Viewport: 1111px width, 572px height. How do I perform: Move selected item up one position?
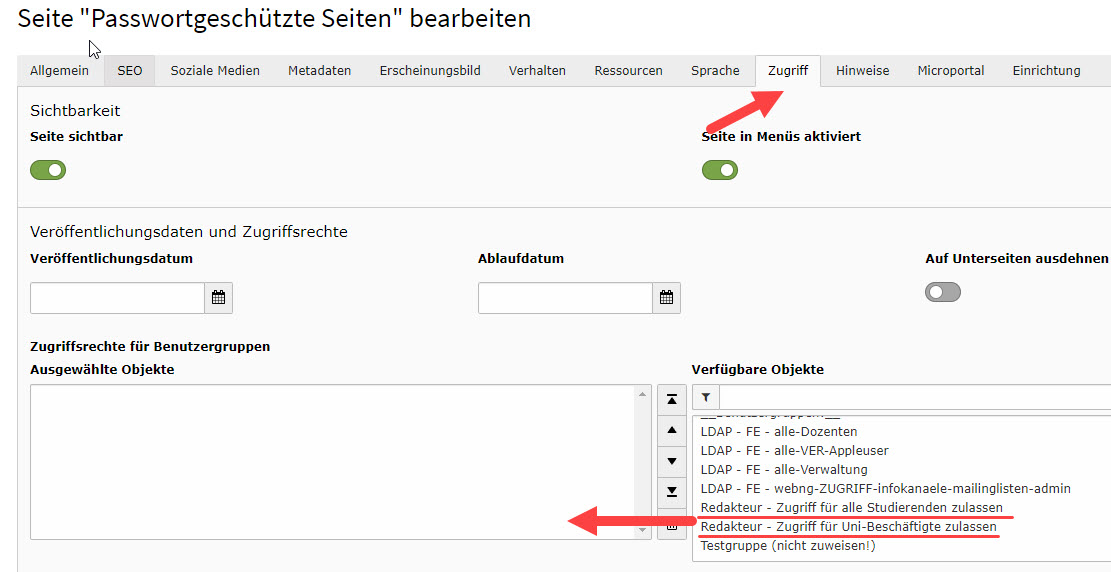coord(672,430)
